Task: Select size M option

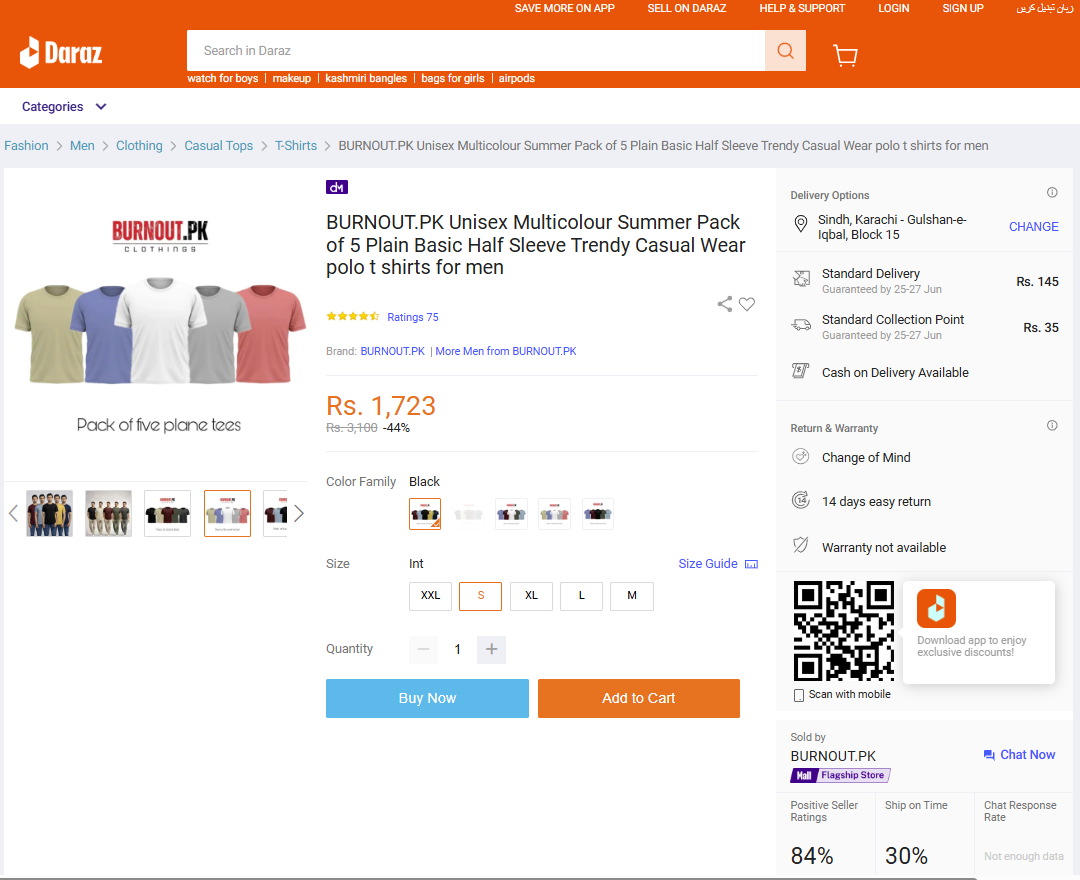Action: [632, 596]
